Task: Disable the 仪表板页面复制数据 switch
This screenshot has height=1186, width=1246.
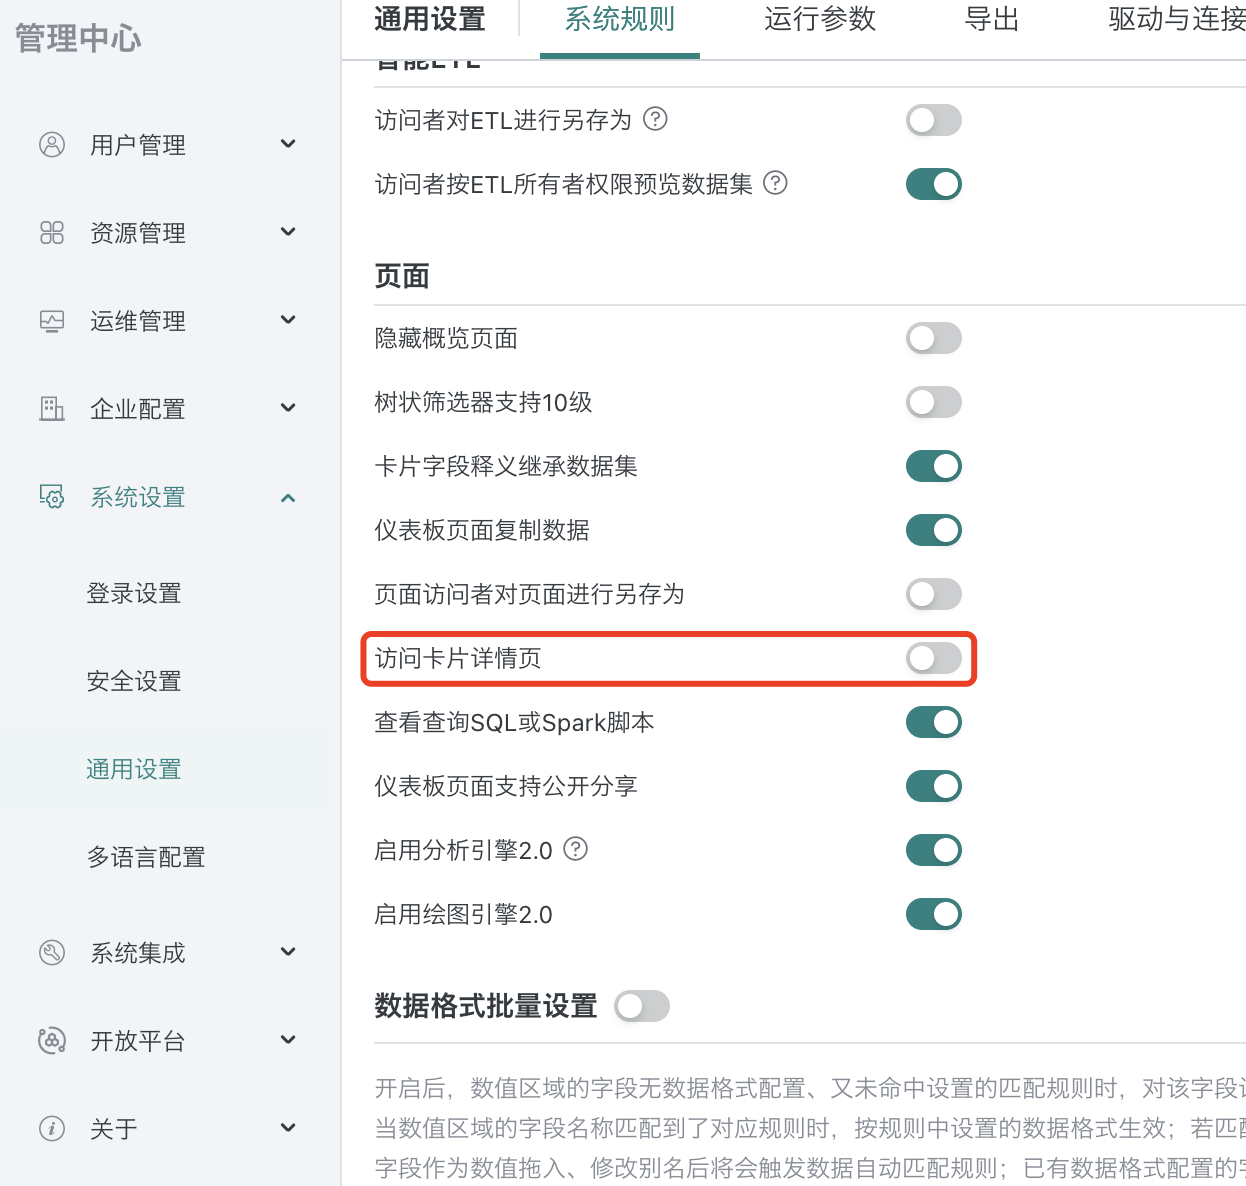Action: [x=934, y=530]
